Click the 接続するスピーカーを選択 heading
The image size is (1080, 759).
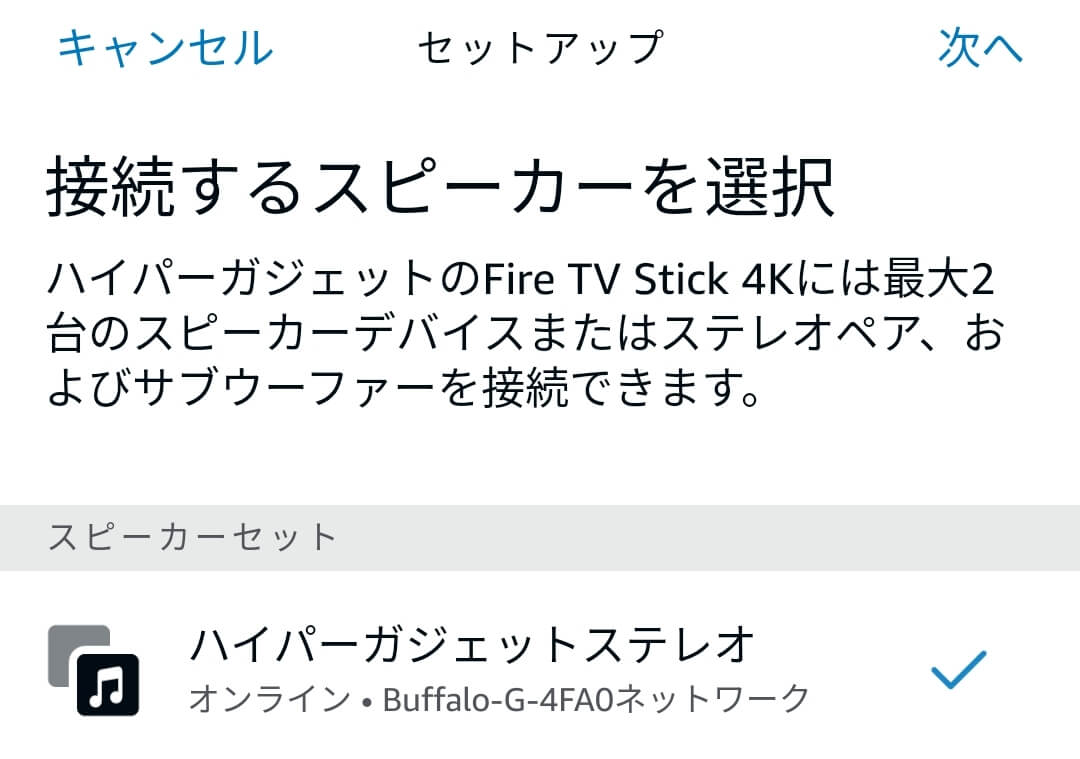[x=441, y=187]
